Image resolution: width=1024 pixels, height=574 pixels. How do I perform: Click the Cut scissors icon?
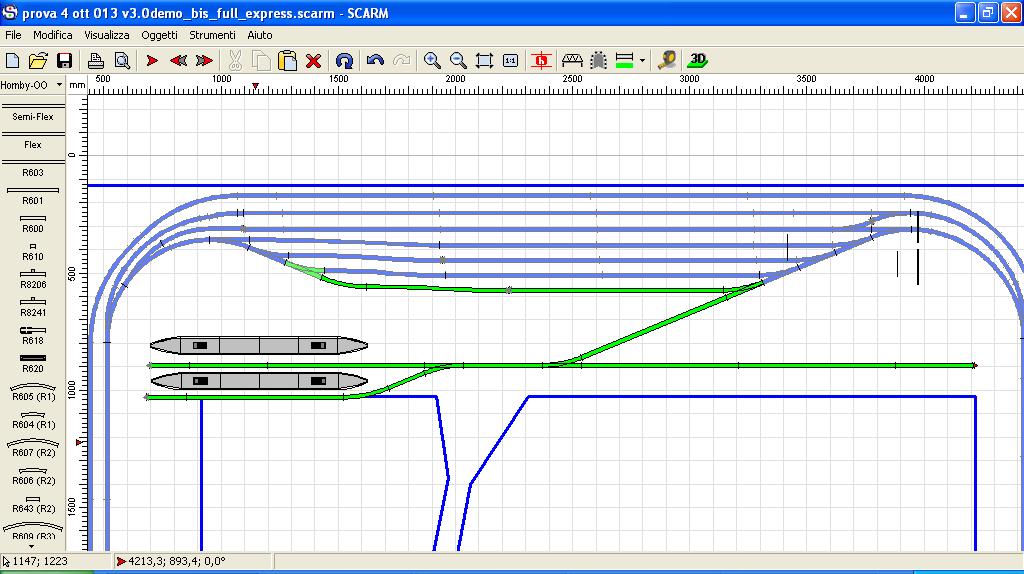234,61
